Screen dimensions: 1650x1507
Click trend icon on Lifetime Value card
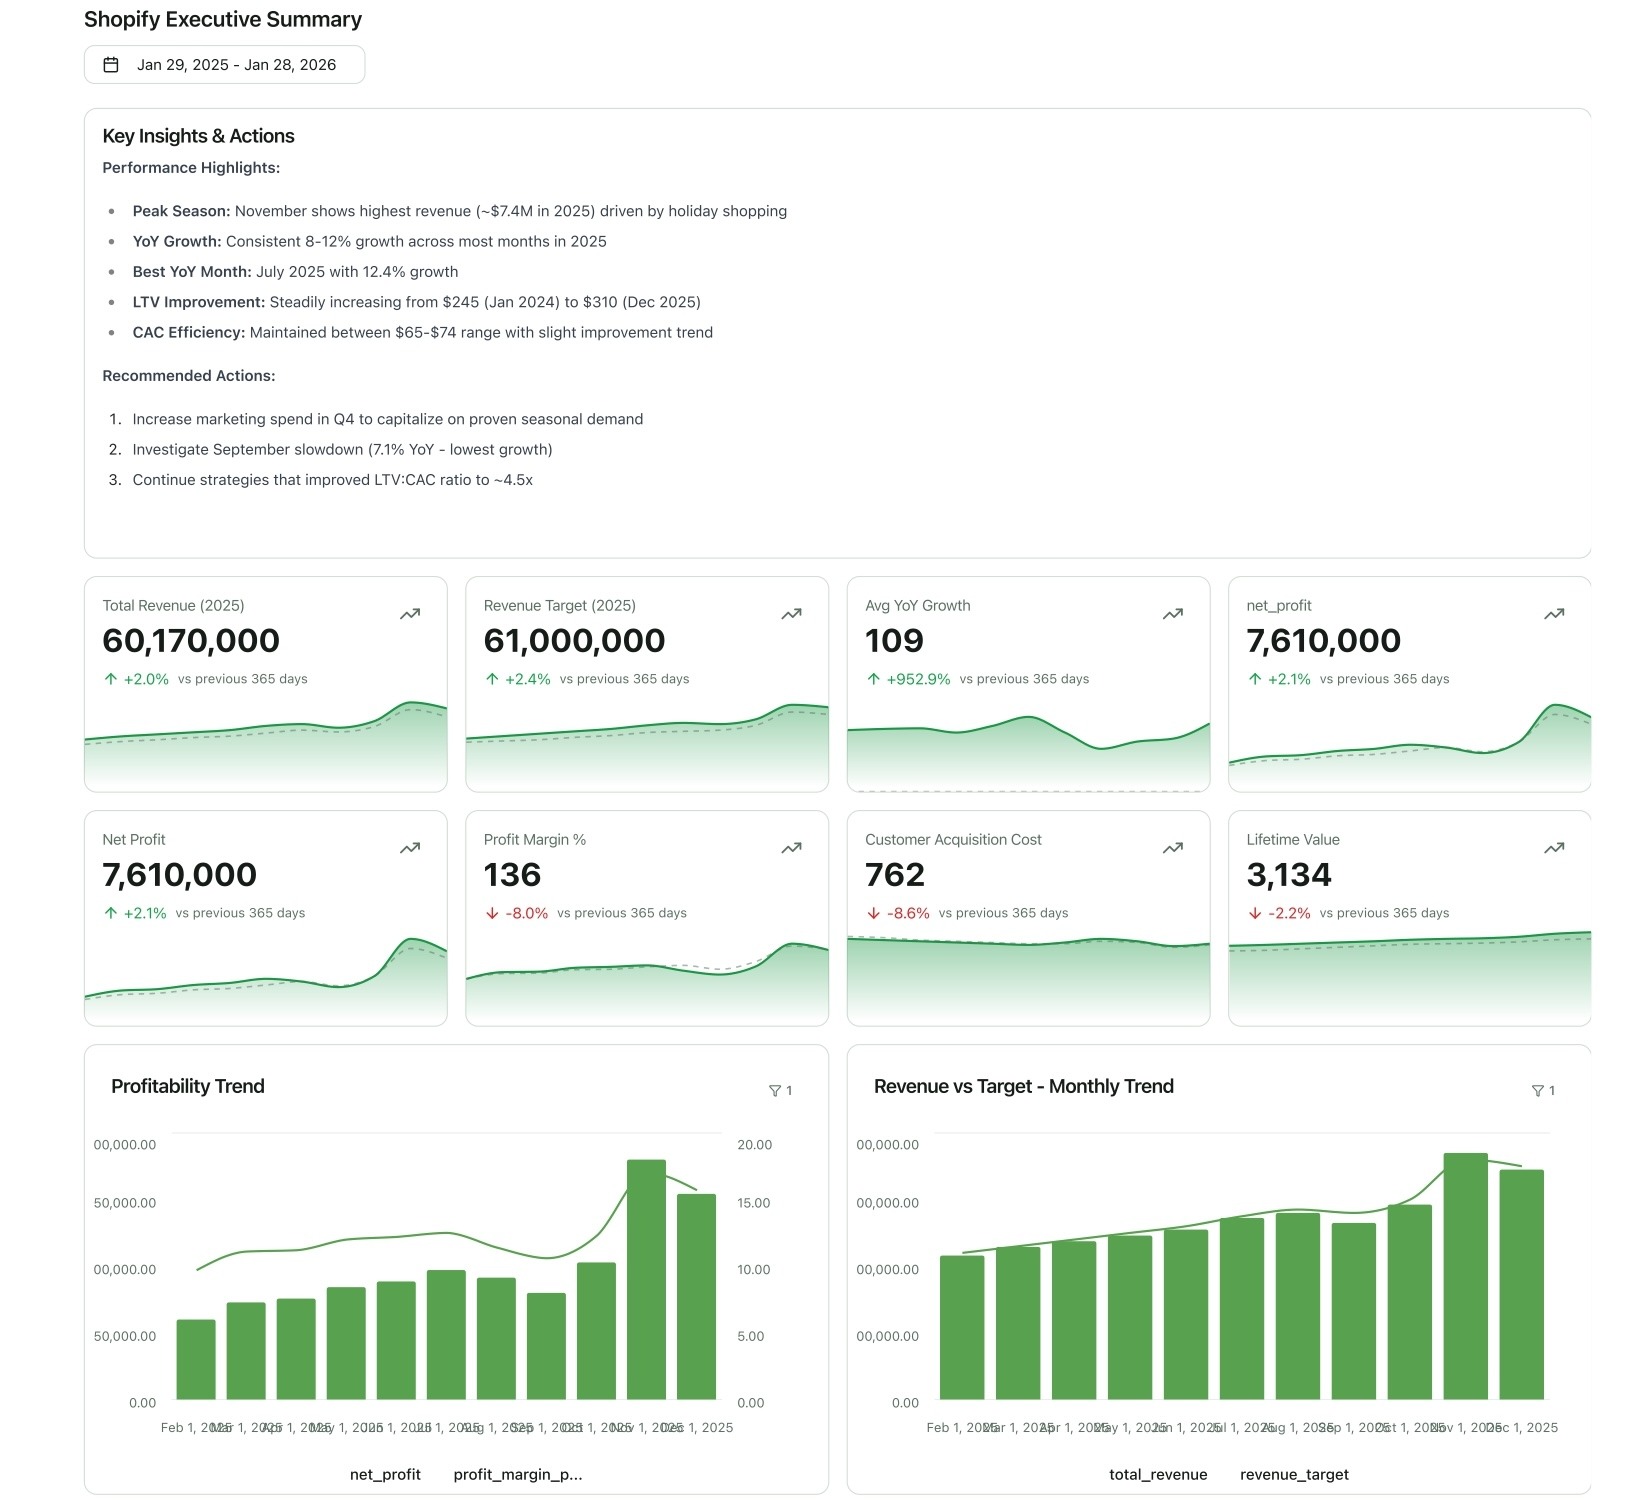coord(1554,848)
